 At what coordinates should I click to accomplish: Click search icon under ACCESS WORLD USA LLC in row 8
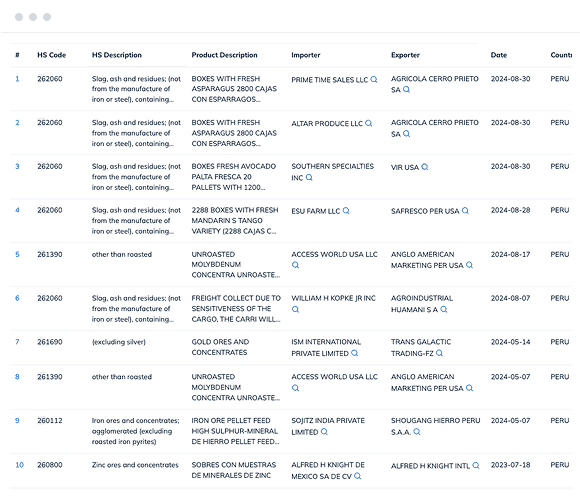295,388
